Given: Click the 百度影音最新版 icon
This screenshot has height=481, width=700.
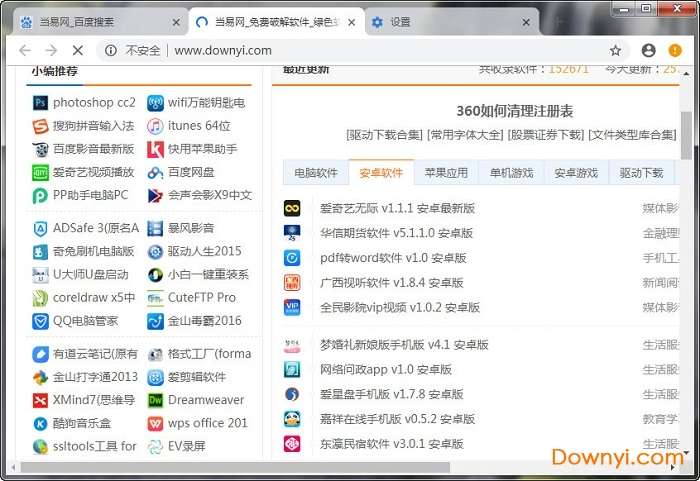Looking at the screenshot, I should [x=40, y=150].
